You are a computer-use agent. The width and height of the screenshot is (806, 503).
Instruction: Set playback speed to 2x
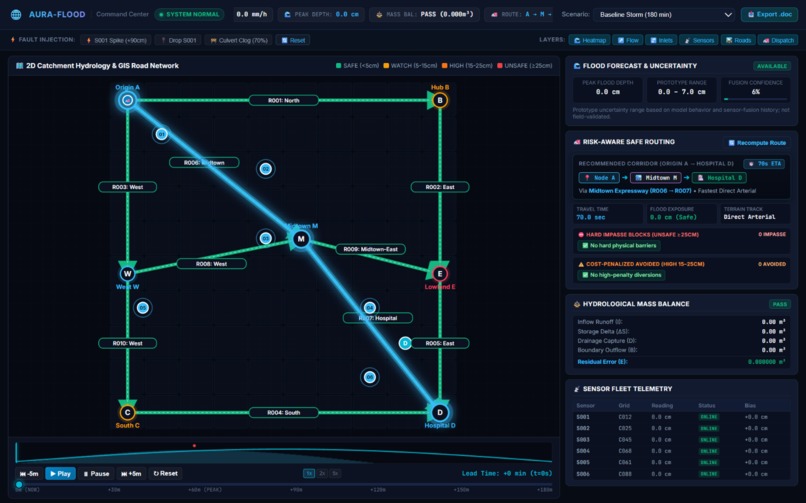pyautogui.click(x=322, y=473)
